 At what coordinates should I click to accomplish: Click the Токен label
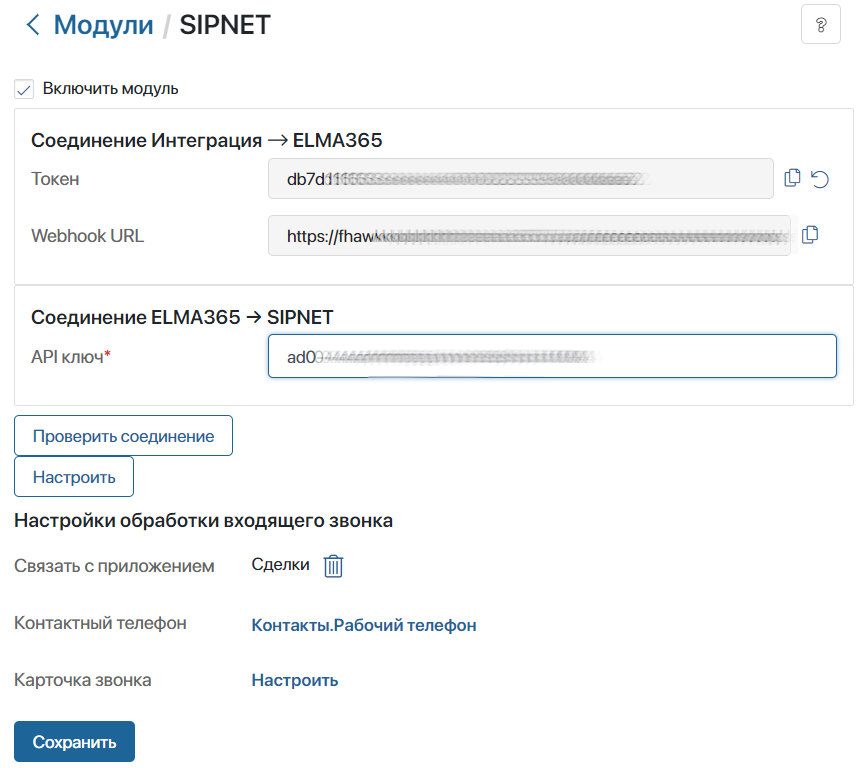[x=55, y=179]
